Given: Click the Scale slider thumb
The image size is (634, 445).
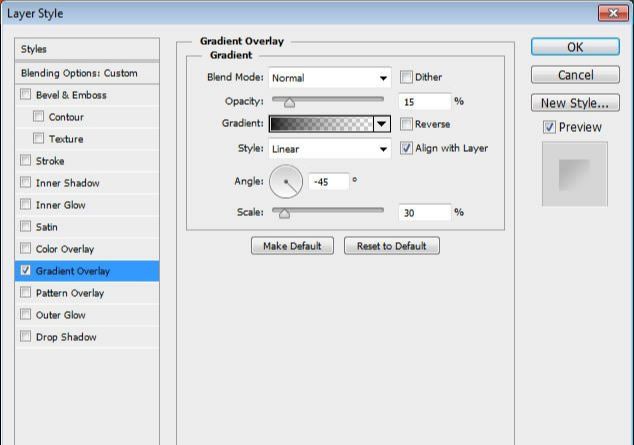Looking at the screenshot, I should tap(284, 213).
